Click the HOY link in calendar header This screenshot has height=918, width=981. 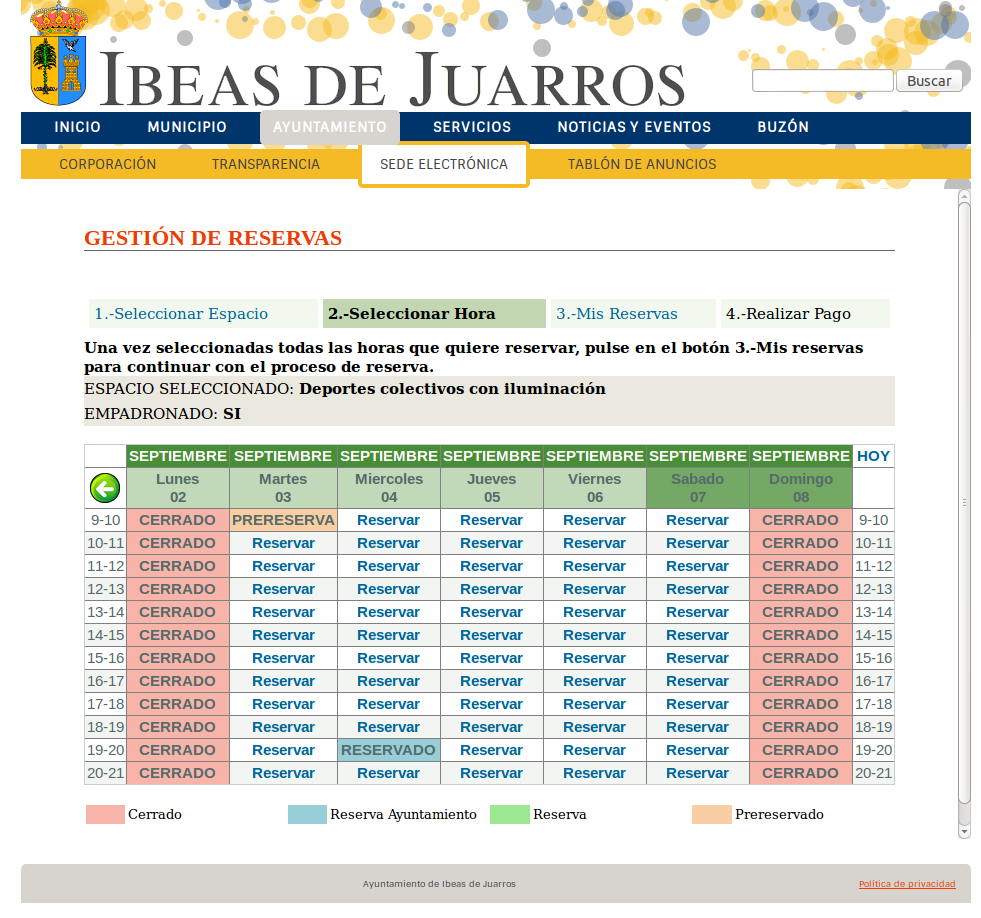pyautogui.click(x=873, y=456)
